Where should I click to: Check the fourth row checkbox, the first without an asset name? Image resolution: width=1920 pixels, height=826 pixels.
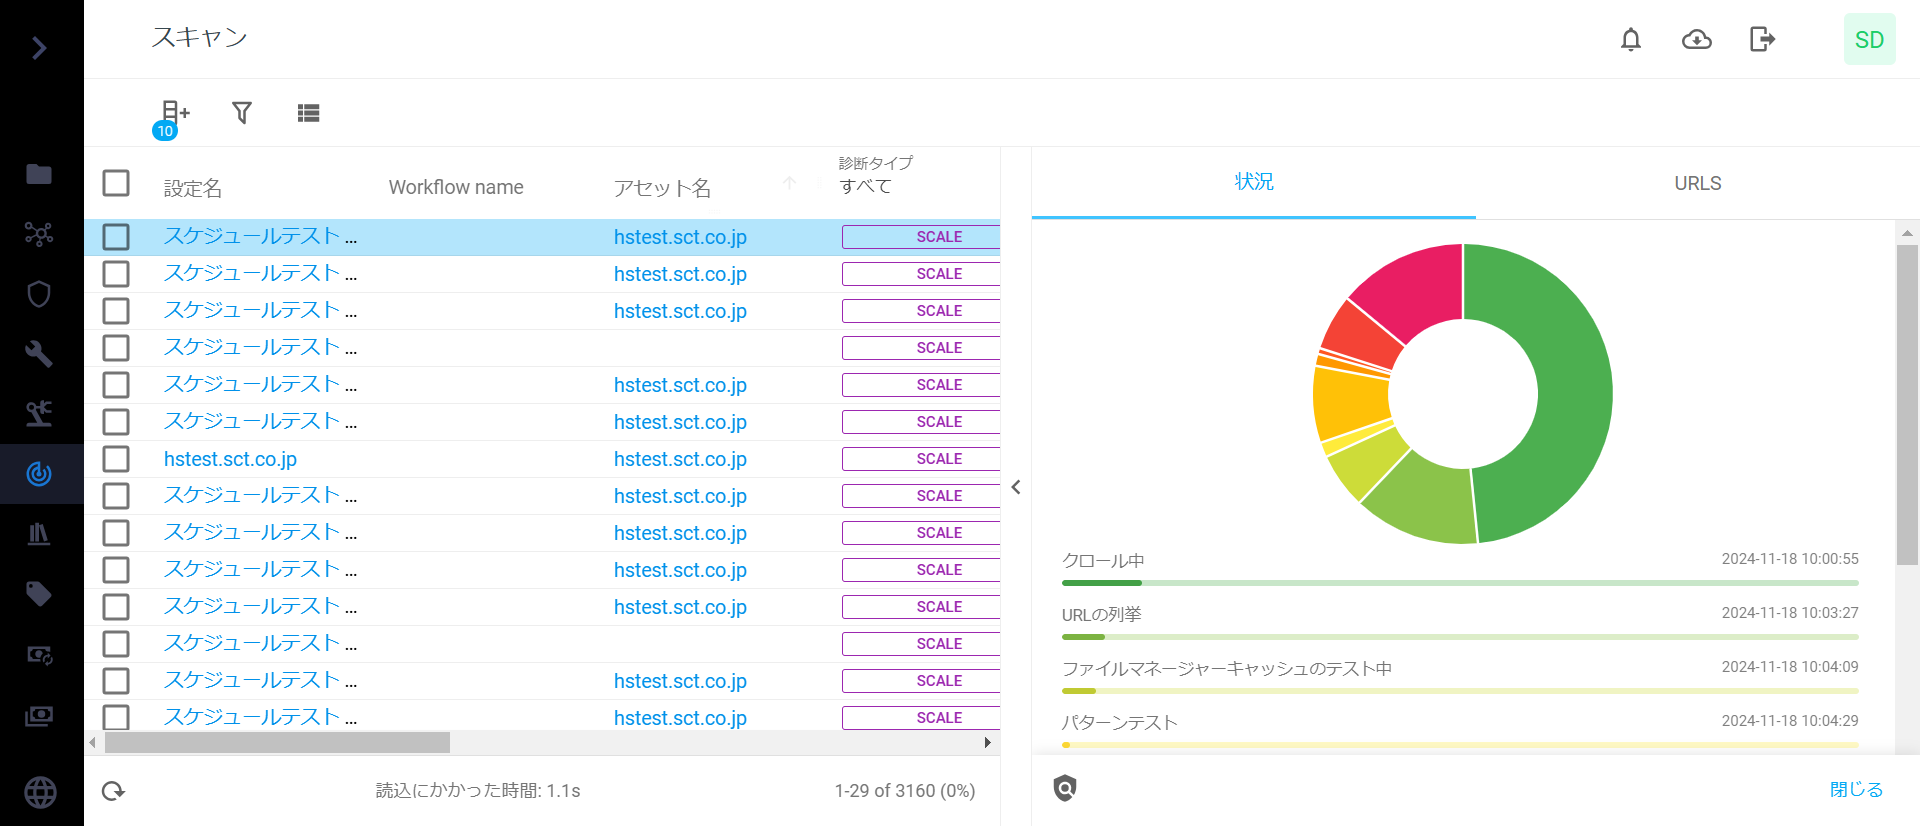pyautogui.click(x=116, y=348)
